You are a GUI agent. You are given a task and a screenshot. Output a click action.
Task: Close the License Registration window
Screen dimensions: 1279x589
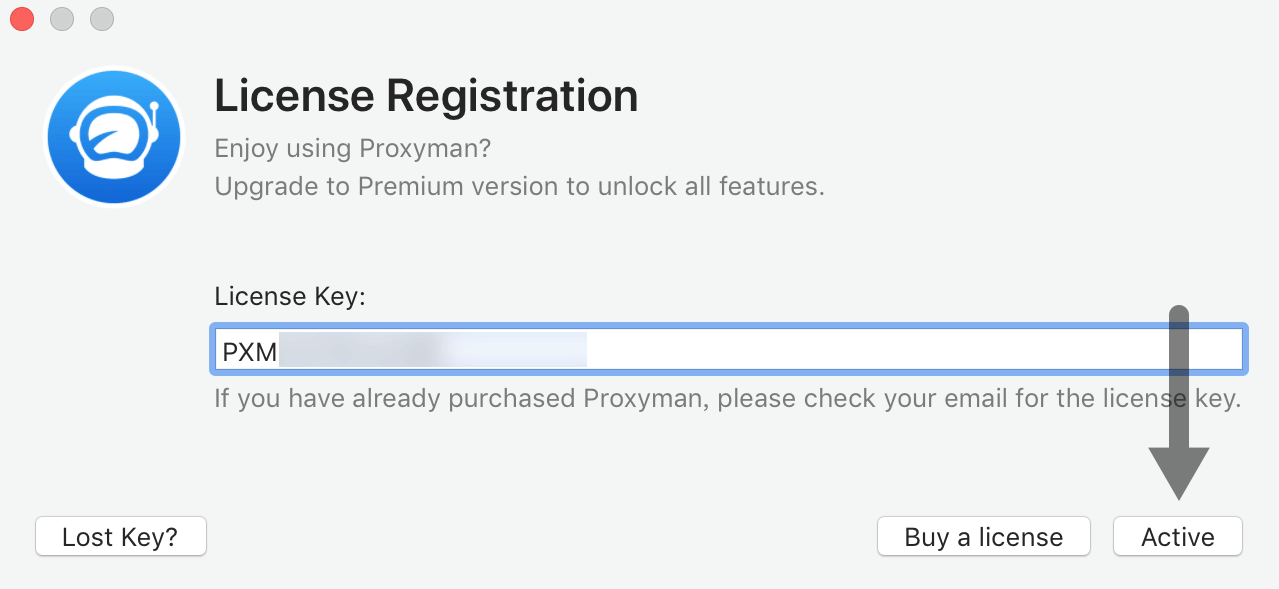(x=22, y=18)
